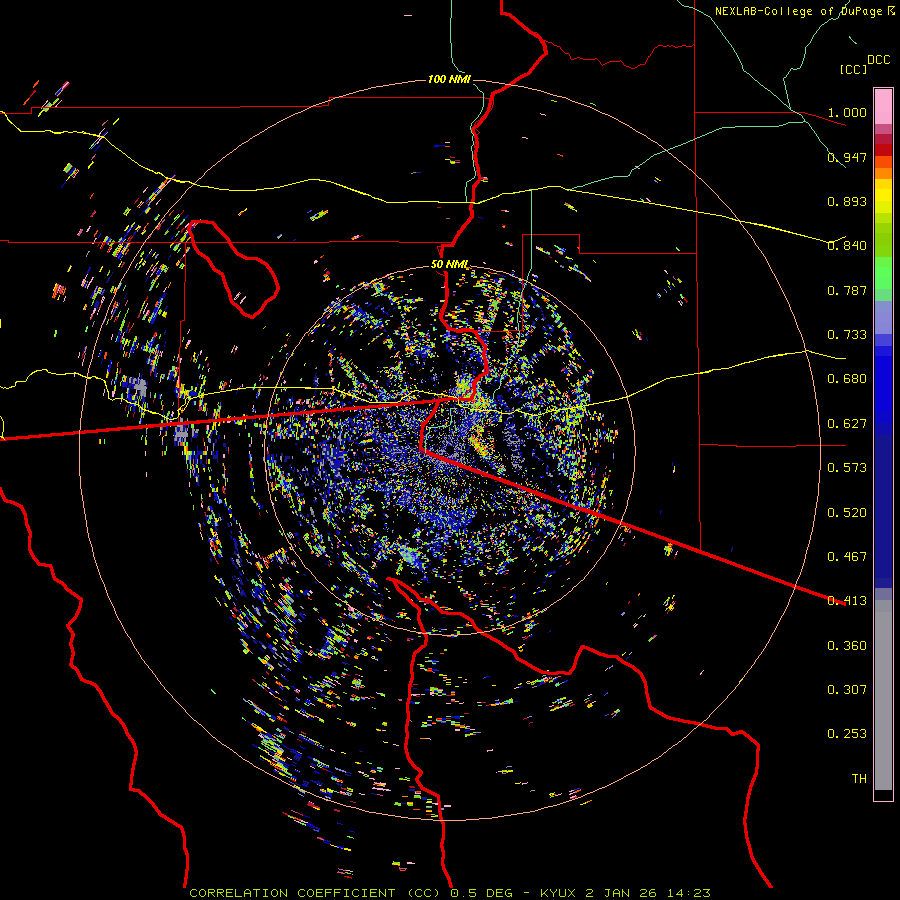This screenshot has width=900, height=900.
Task: Click the DCC label above the color scale
Action: [x=878, y=60]
